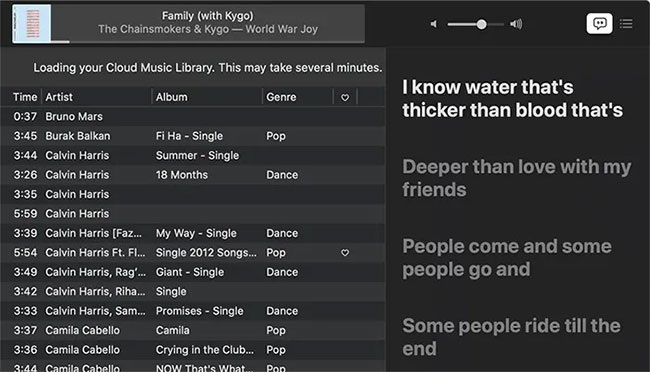Sort by the Album column header
Image resolution: width=650 pixels, height=372 pixels.
pyautogui.click(x=172, y=97)
